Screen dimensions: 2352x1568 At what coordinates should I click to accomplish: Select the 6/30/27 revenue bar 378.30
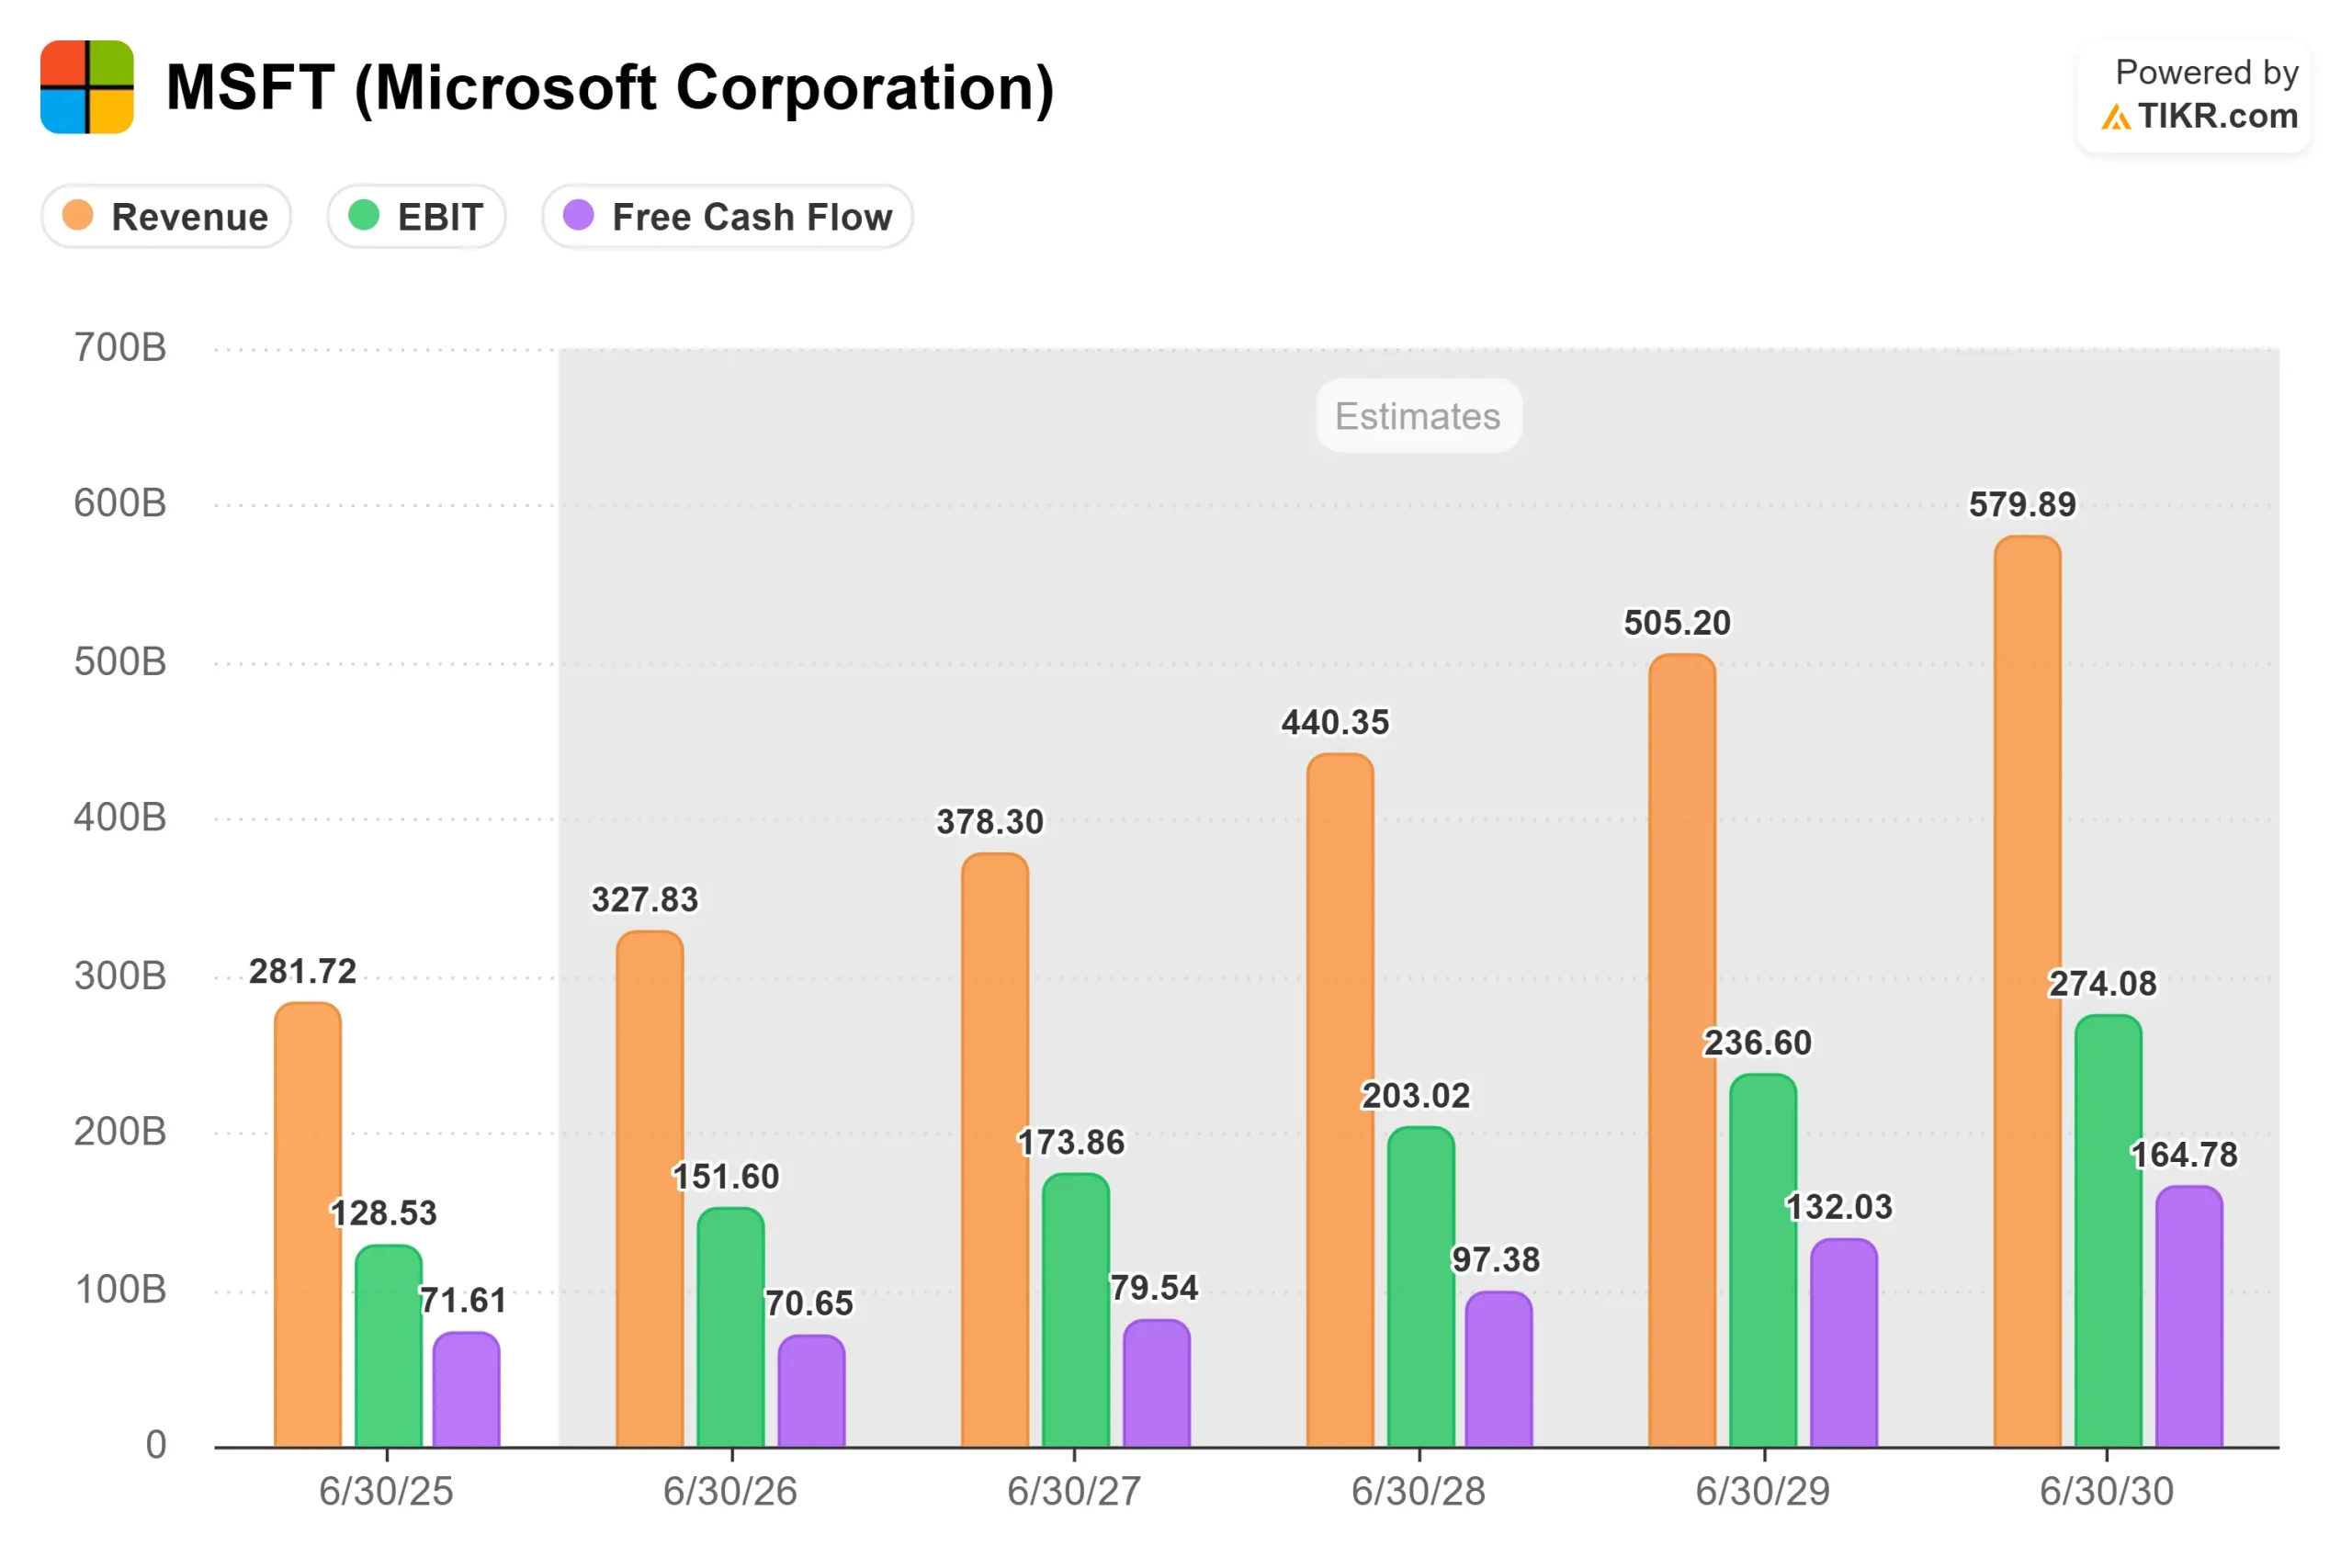(x=995, y=1150)
